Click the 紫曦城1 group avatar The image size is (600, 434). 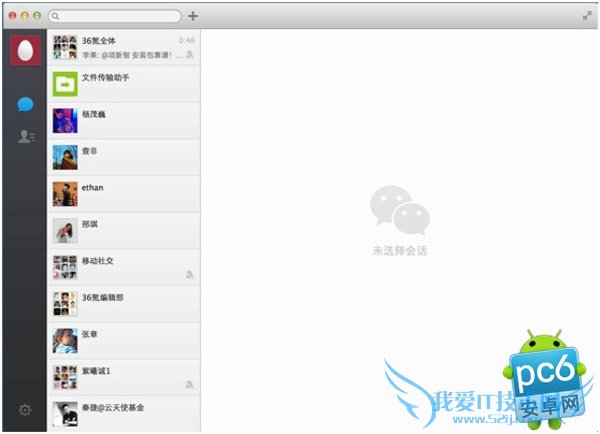click(x=65, y=377)
